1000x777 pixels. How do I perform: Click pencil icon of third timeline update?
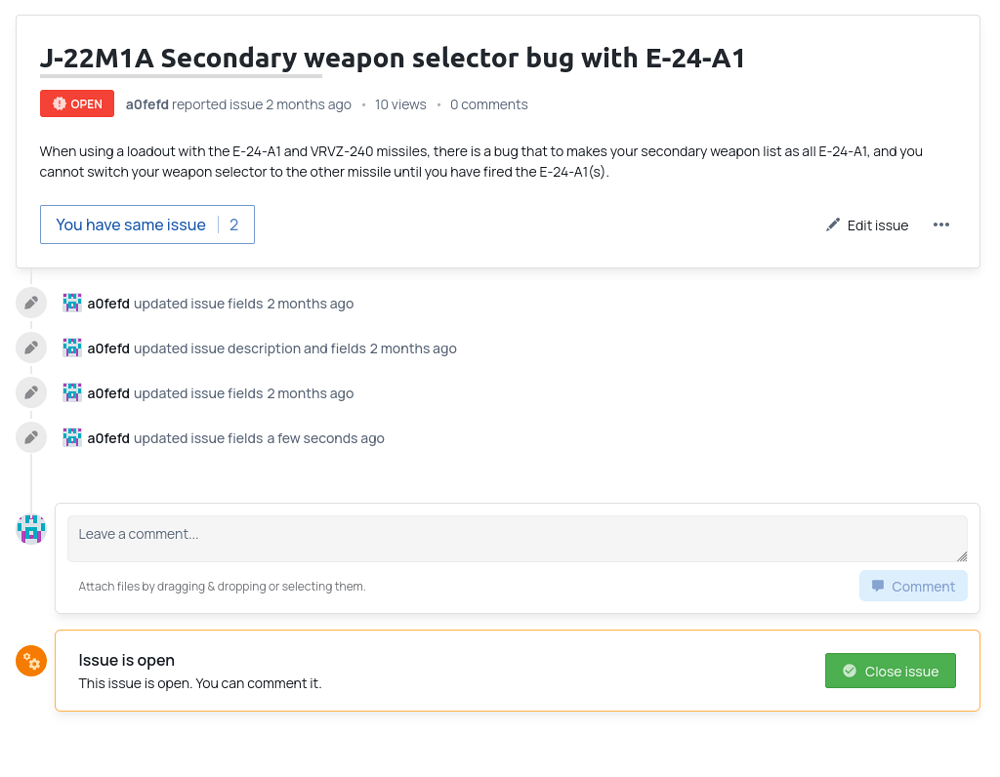(x=31, y=392)
